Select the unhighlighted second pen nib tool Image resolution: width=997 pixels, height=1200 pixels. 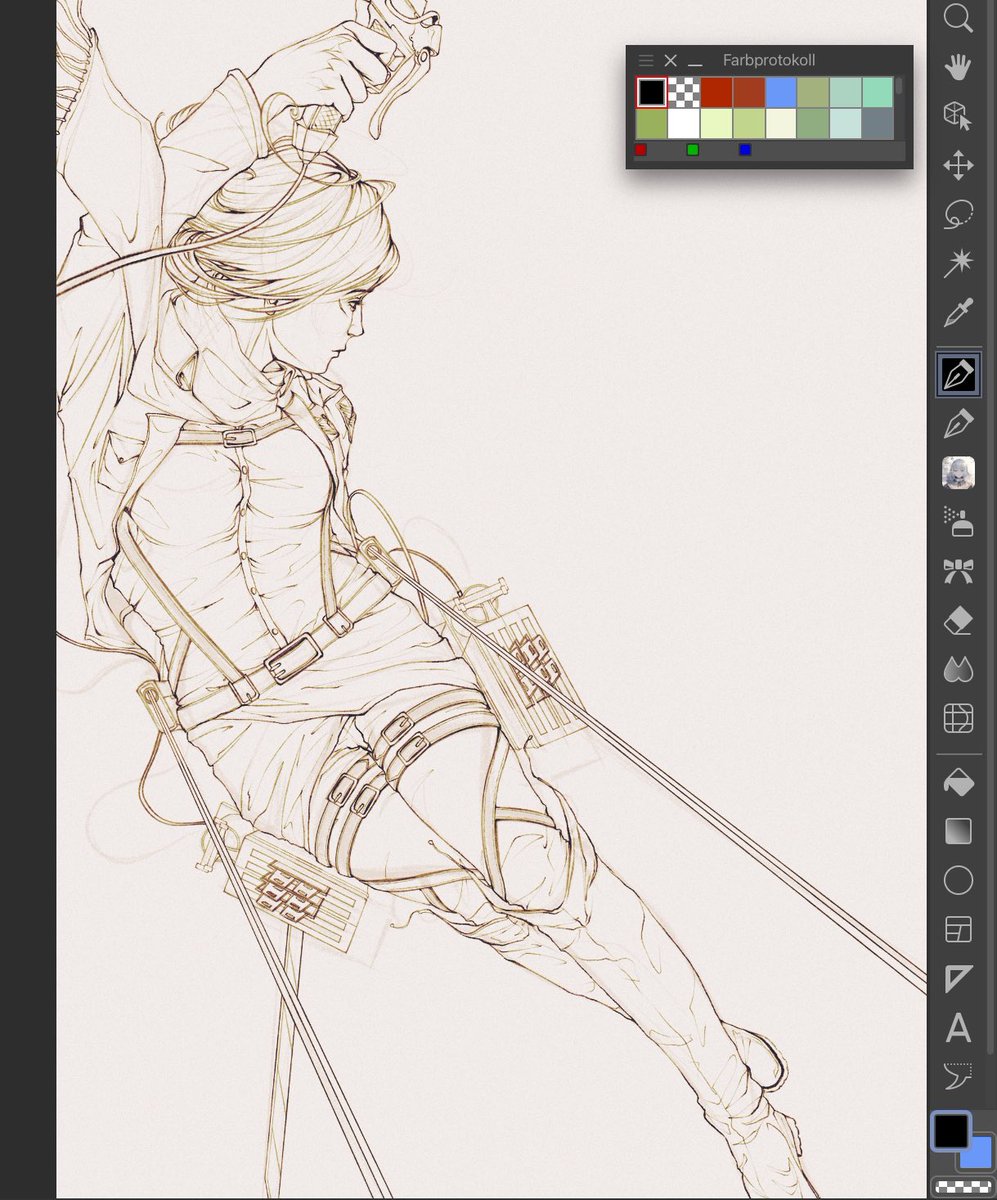coord(958,424)
